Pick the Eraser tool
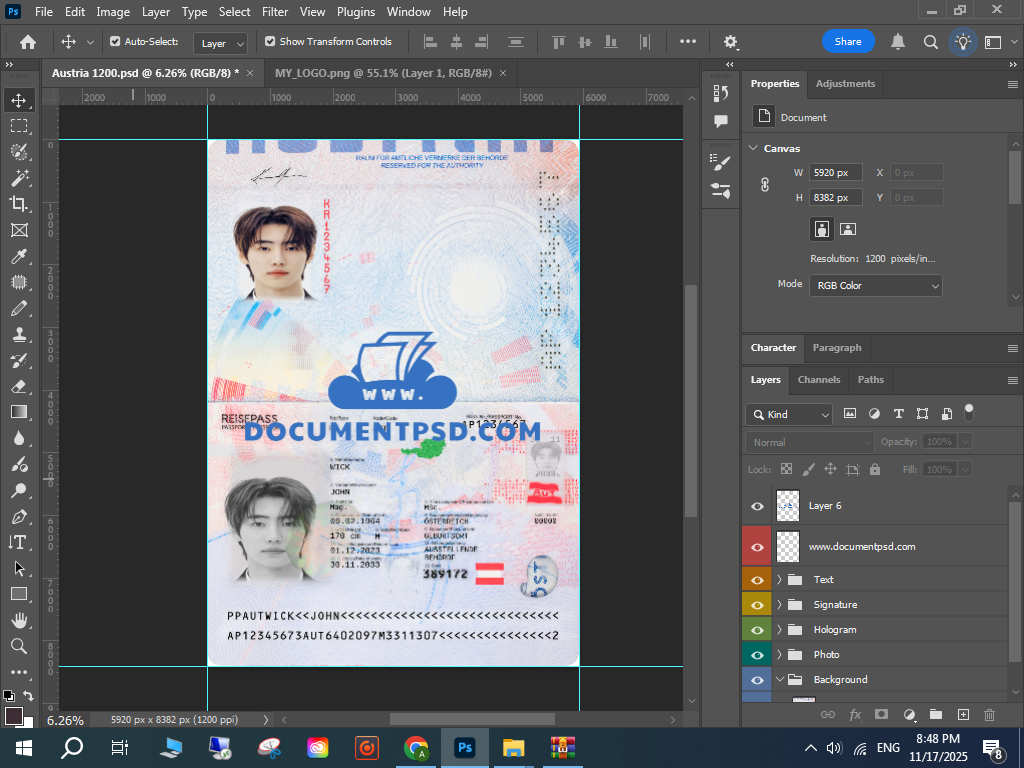Screen dimensions: 1024x768 19,386
